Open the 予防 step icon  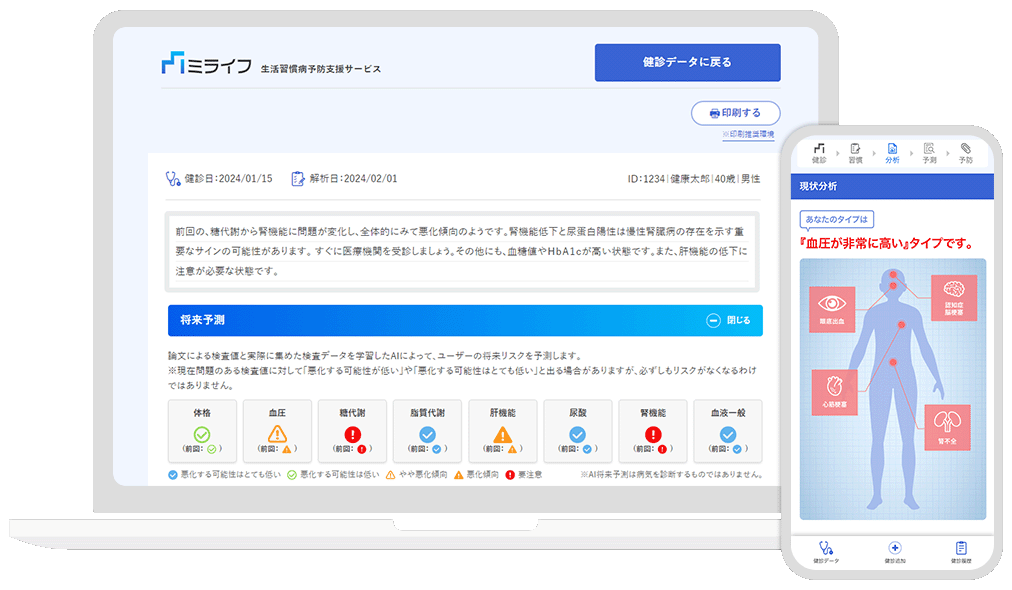coord(965,149)
